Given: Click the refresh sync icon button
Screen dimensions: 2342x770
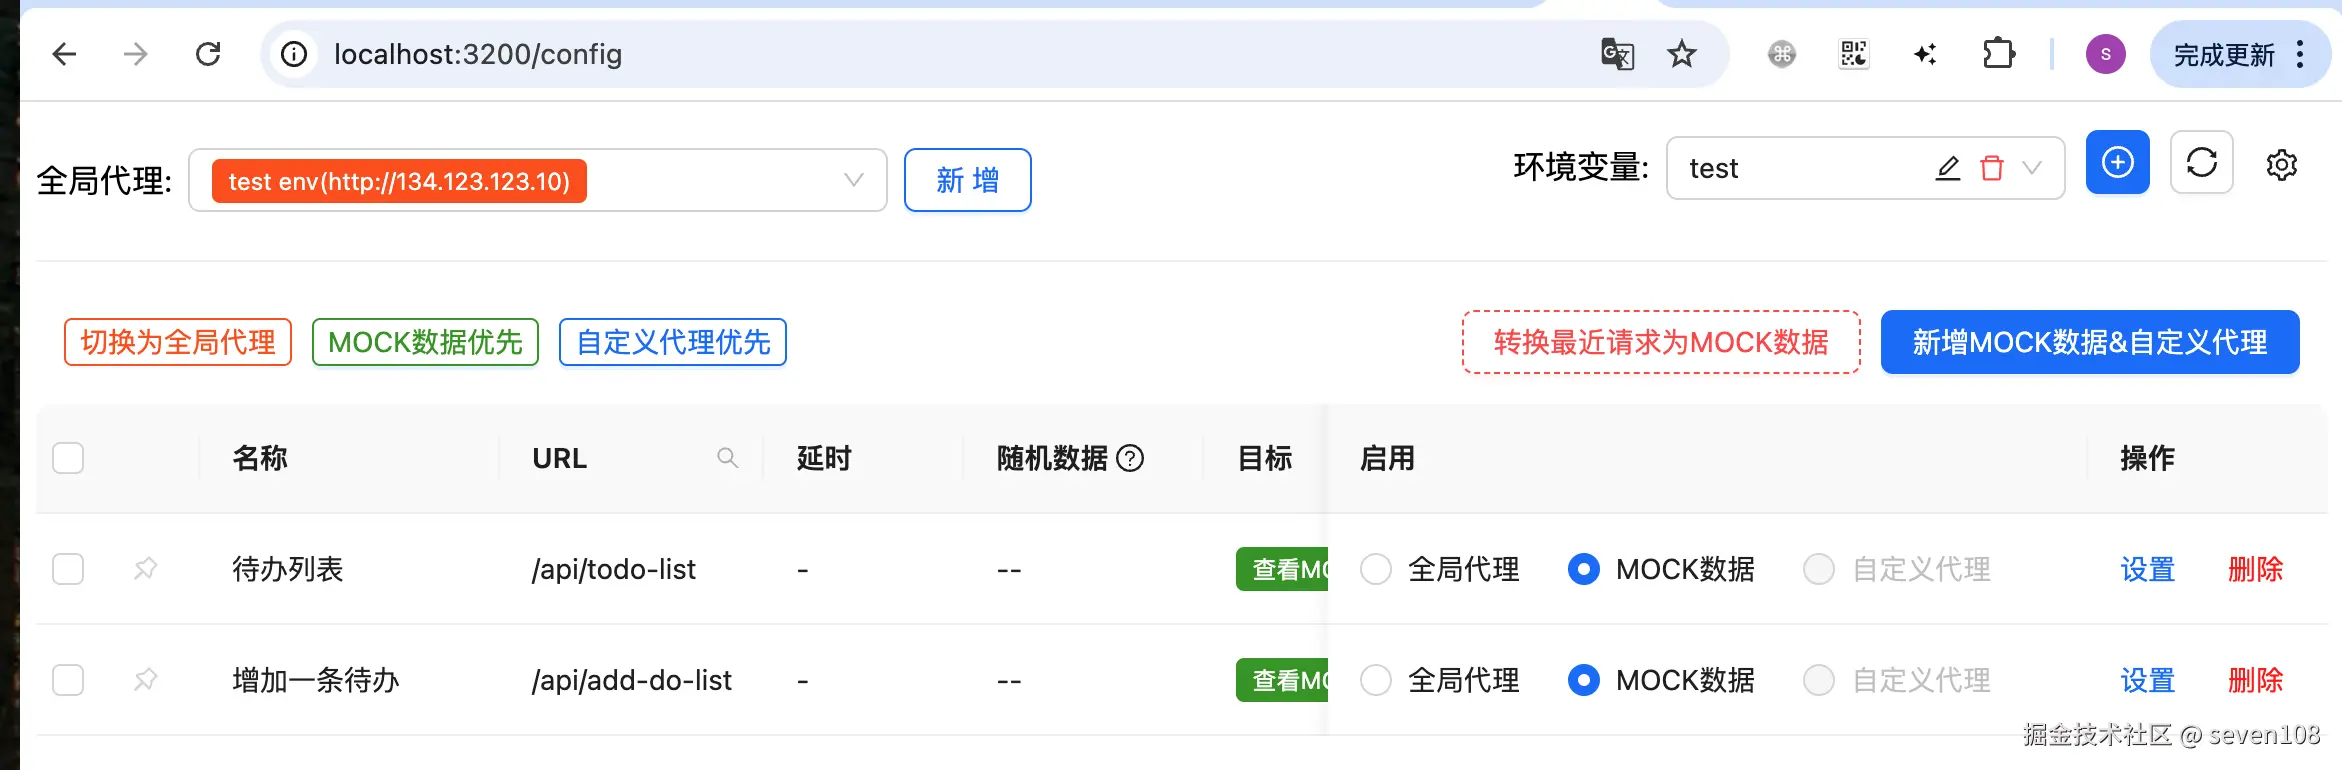Looking at the screenshot, I should click(x=2201, y=162).
